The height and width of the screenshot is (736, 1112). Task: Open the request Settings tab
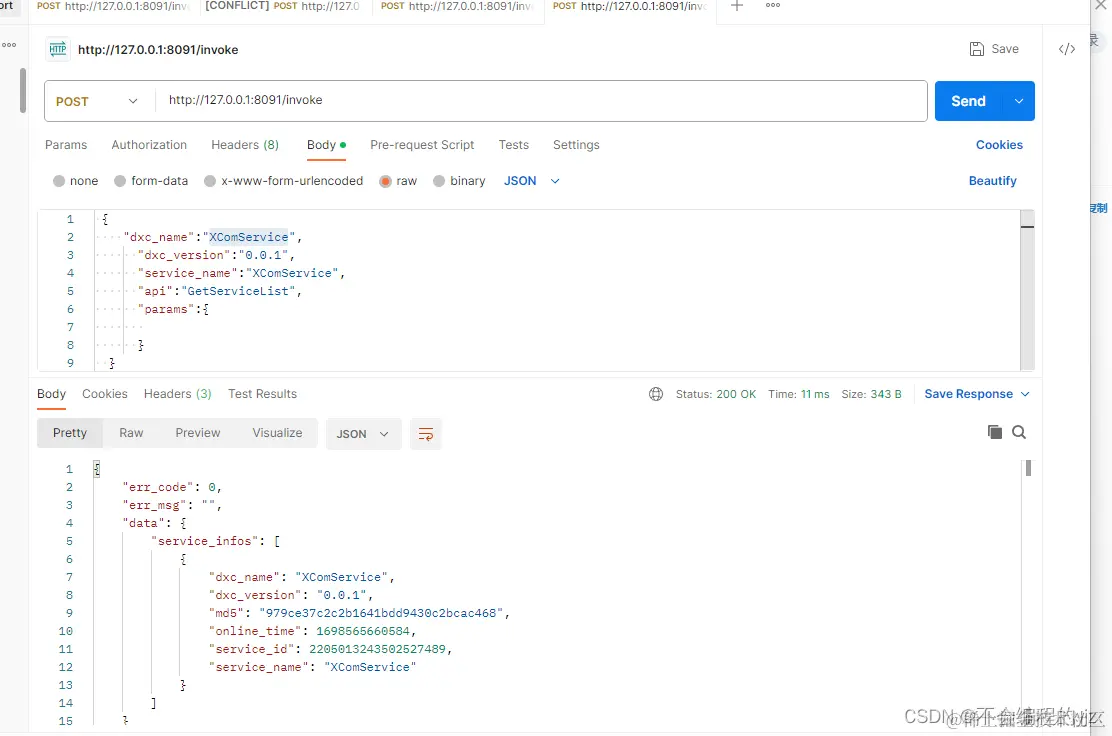(x=576, y=145)
